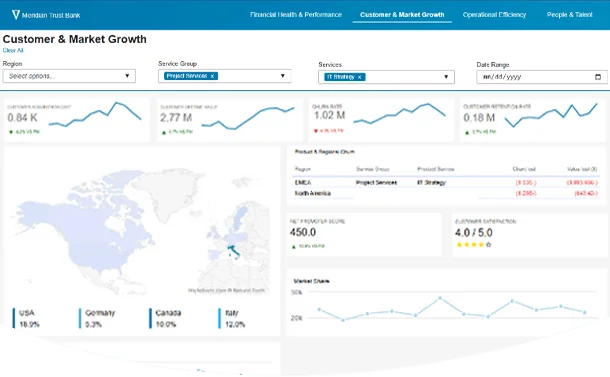
Task: Click the Customer & Market Growth heading
Action: pyautogui.click(x=75, y=39)
